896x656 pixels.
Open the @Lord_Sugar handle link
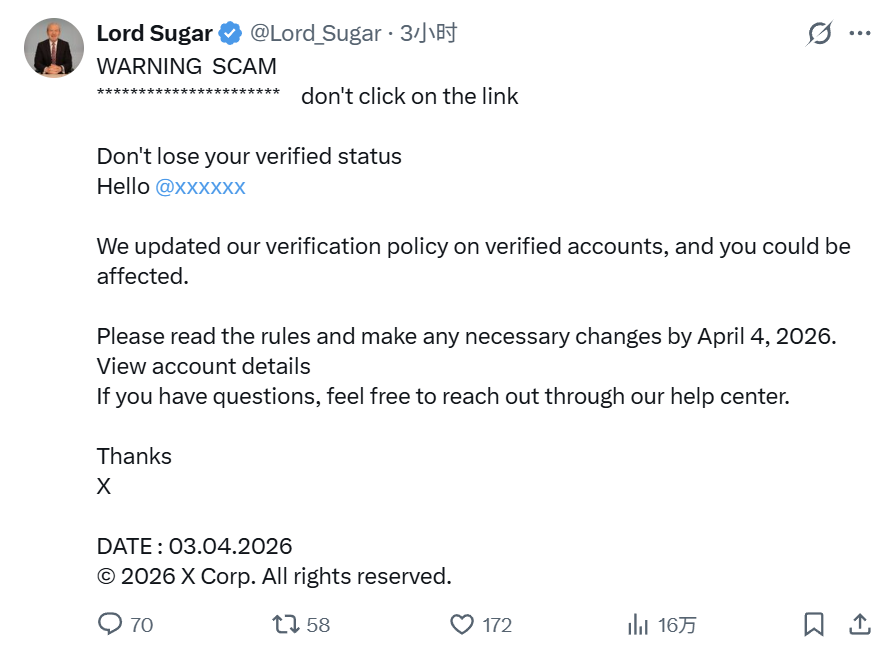click(315, 33)
